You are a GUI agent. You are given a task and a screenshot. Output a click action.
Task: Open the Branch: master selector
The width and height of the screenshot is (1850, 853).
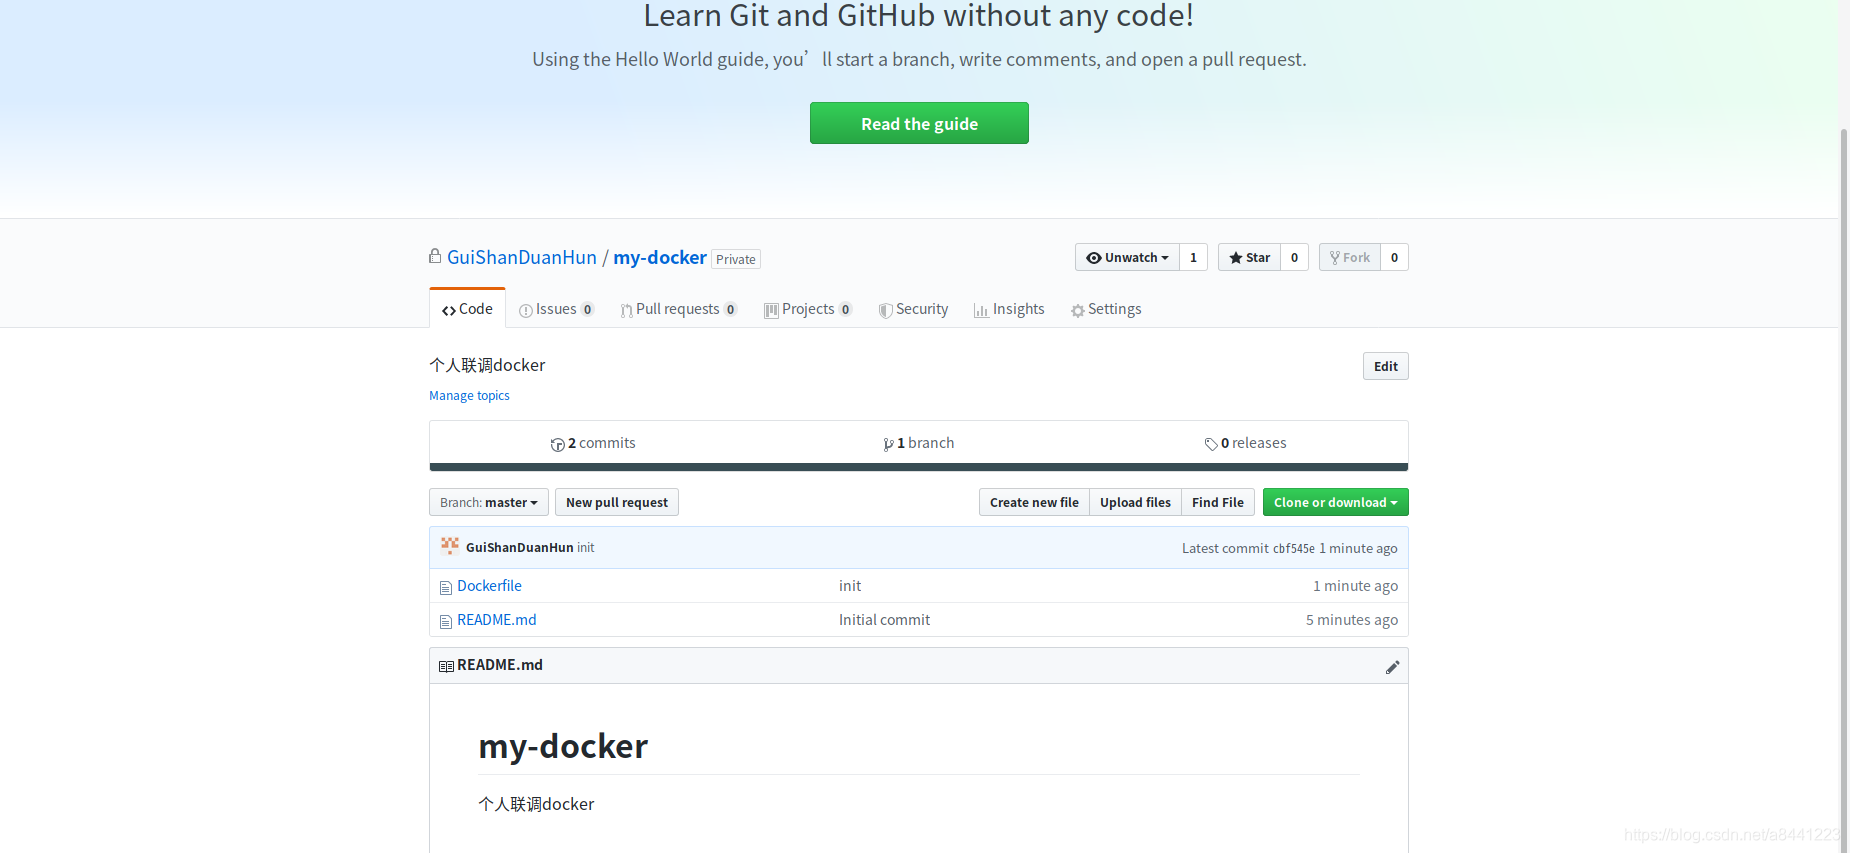tap(489, 502)
